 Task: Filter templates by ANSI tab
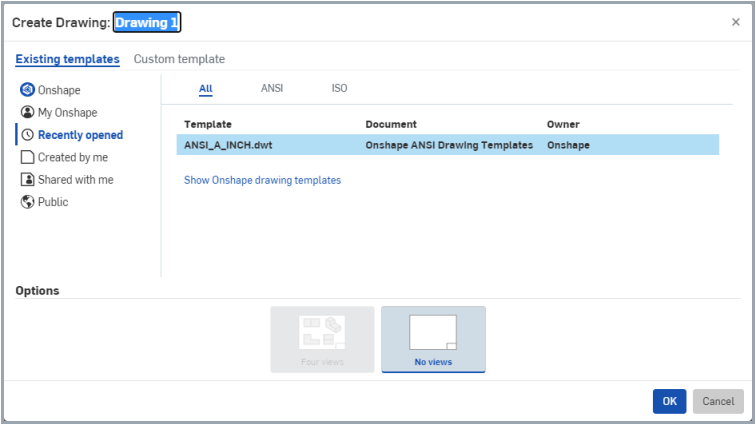[x=272, y=88]
